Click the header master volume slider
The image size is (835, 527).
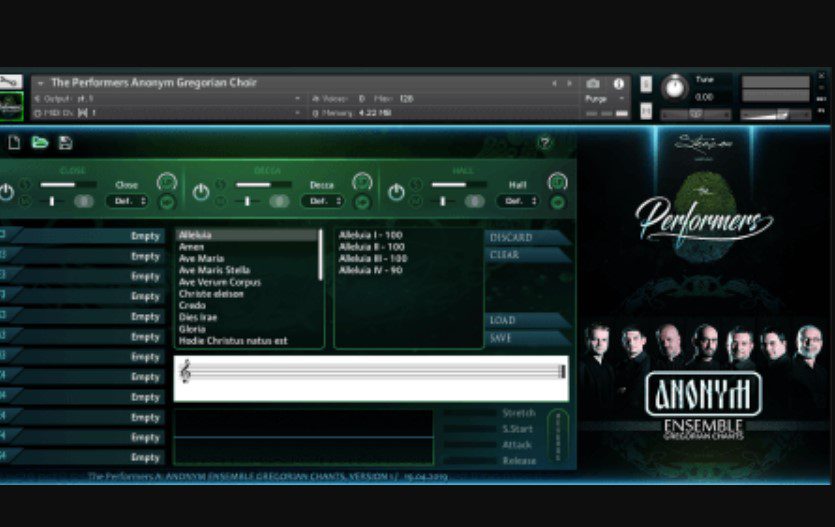click(776, 114)
